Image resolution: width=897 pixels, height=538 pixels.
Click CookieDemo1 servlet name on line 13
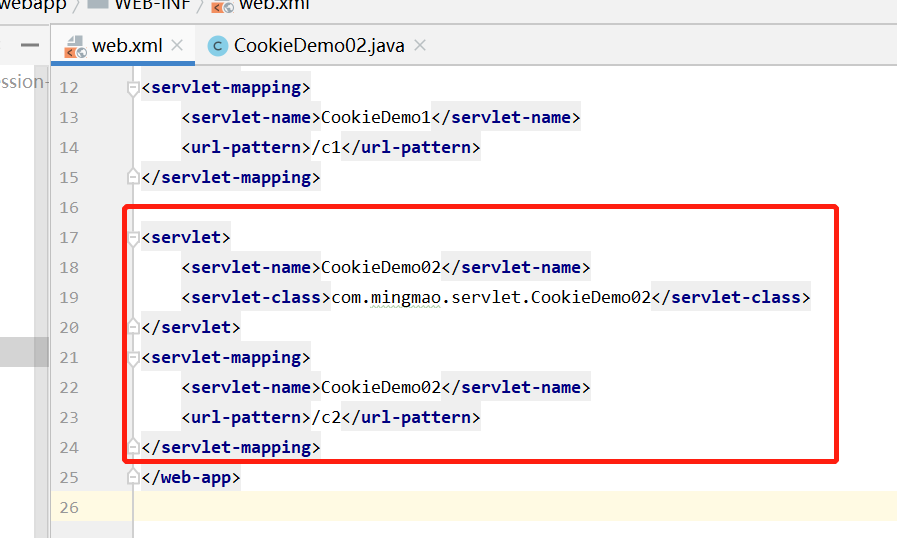click(x=376, y=117)
